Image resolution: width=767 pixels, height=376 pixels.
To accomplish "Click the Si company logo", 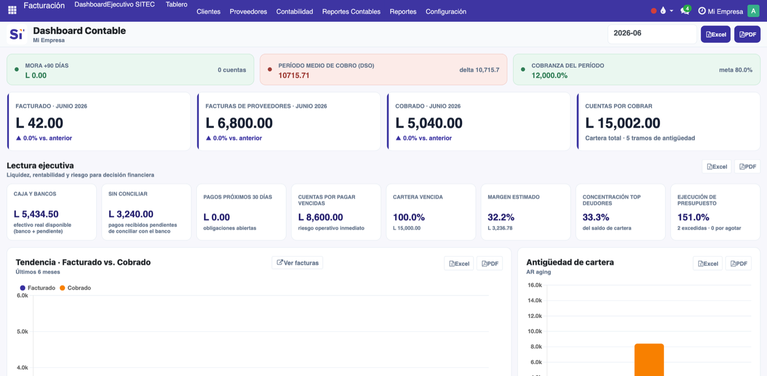I will click(x=17, y=34).
